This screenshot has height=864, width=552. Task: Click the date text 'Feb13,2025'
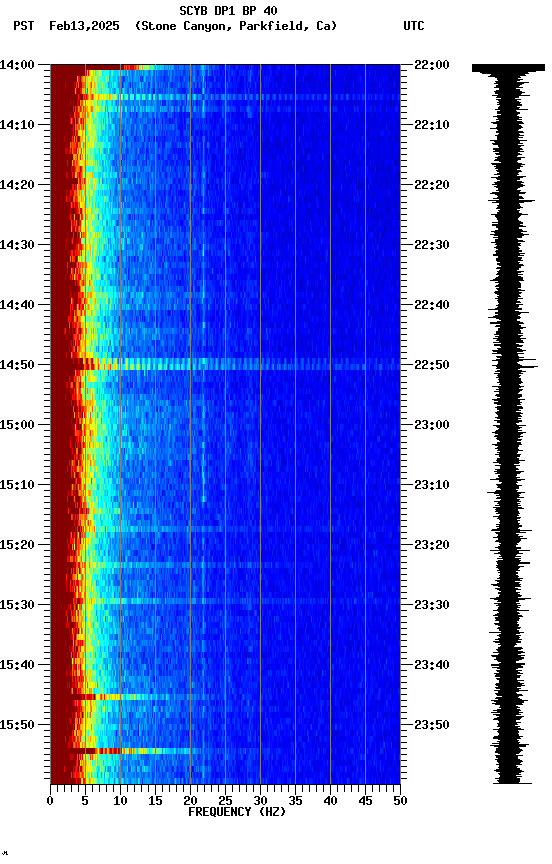[x=84, y=26]
